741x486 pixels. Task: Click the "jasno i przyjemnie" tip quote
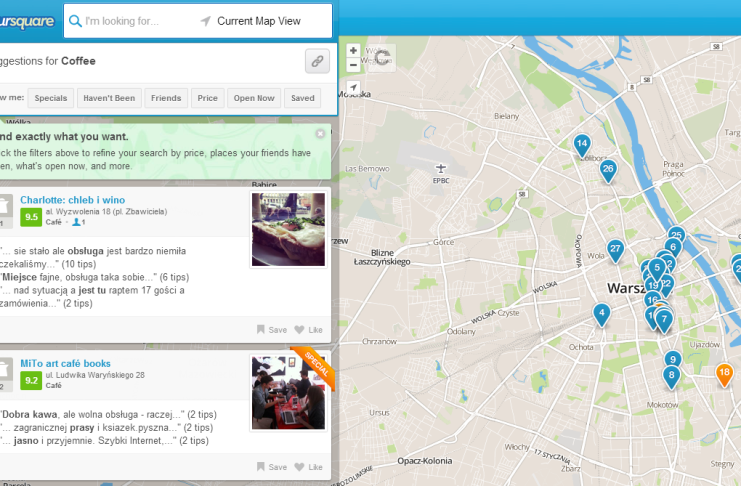(104, 441)
